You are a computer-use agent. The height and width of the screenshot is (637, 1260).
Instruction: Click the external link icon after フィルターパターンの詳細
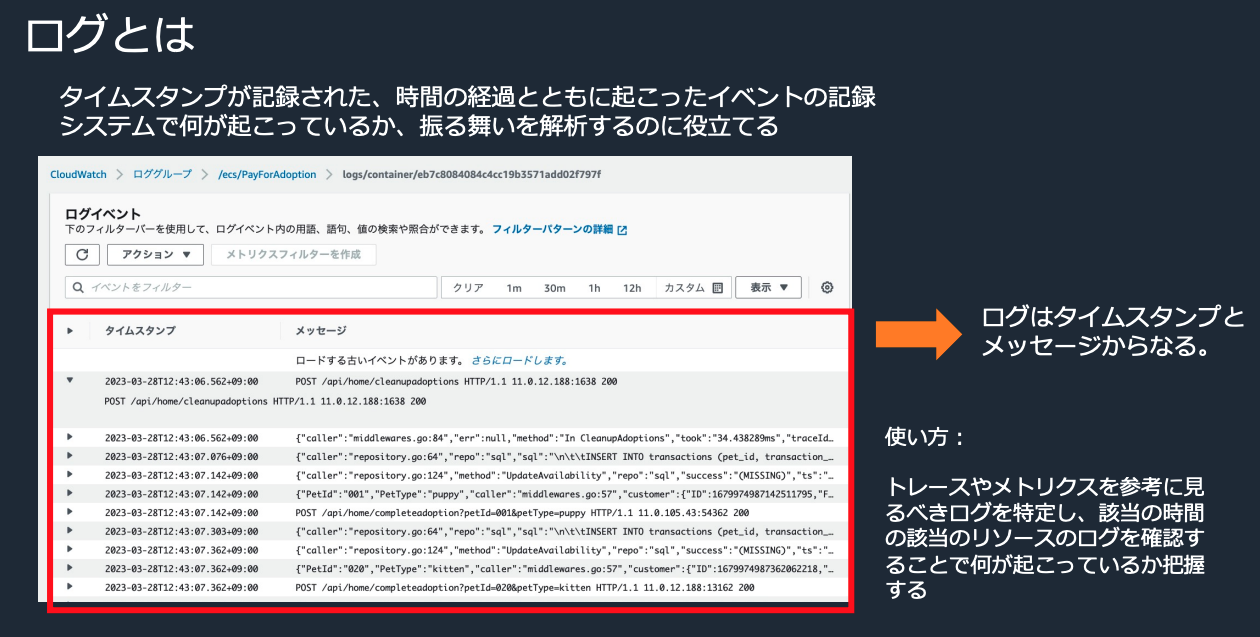622,230
